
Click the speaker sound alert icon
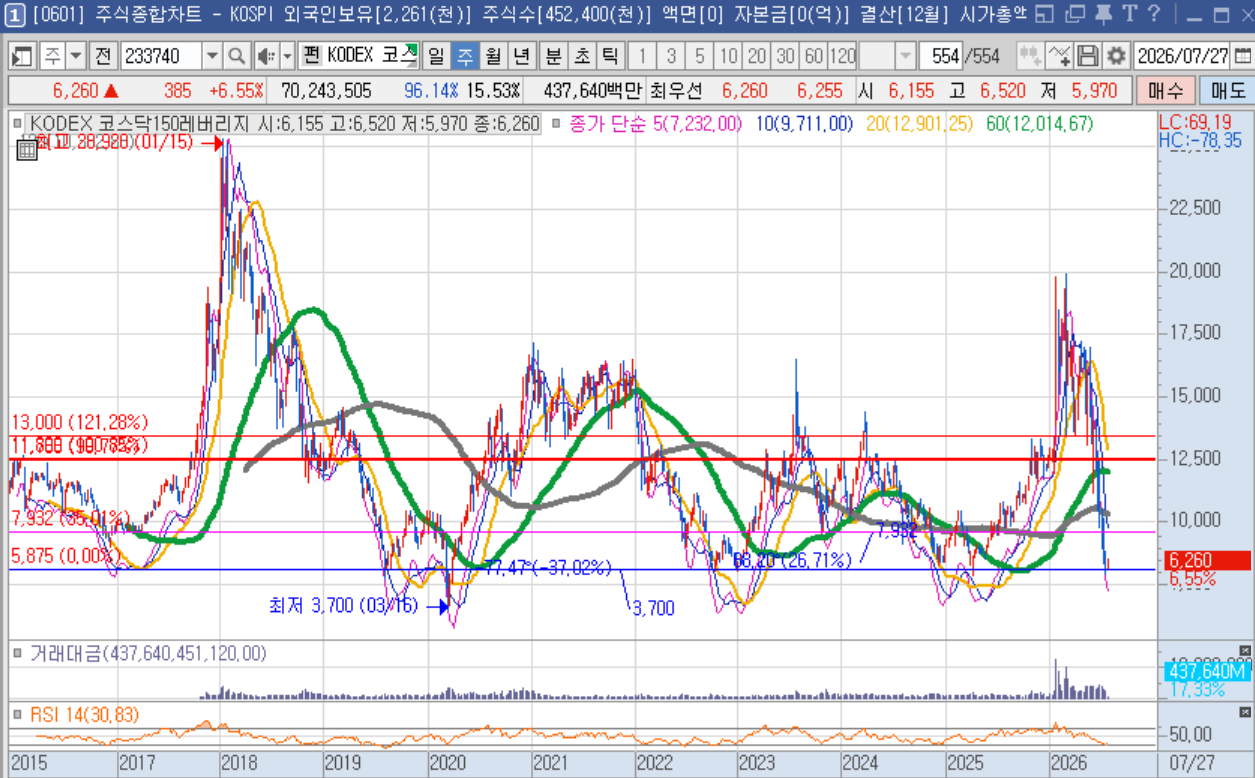[265, 56]
